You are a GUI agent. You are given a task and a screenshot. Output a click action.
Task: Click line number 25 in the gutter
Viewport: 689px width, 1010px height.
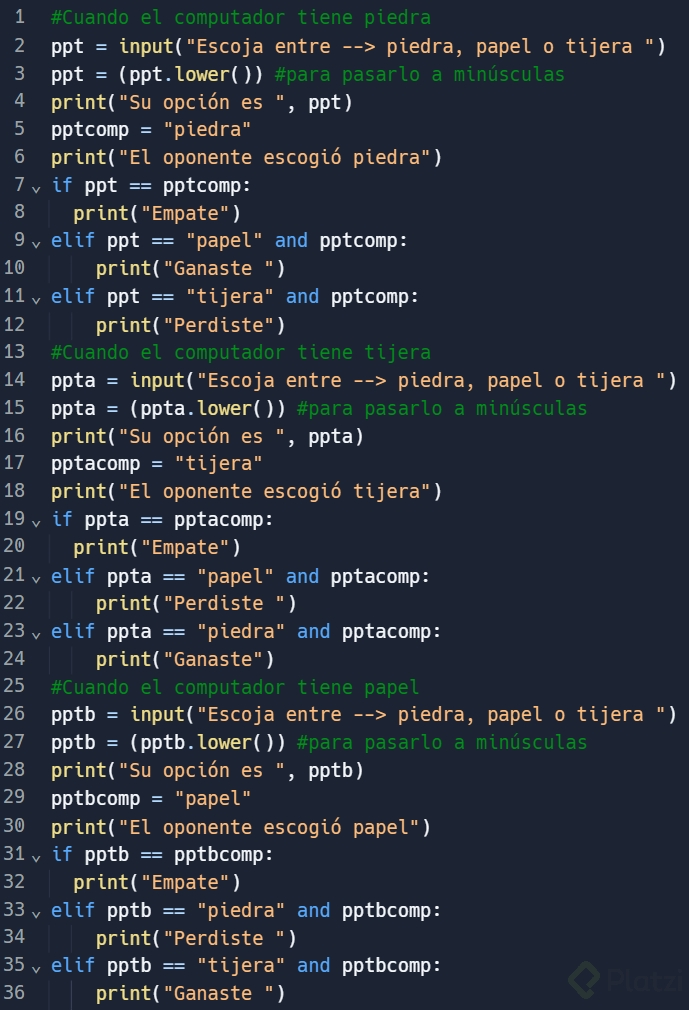pyautogui.click(x=14, y=685)
